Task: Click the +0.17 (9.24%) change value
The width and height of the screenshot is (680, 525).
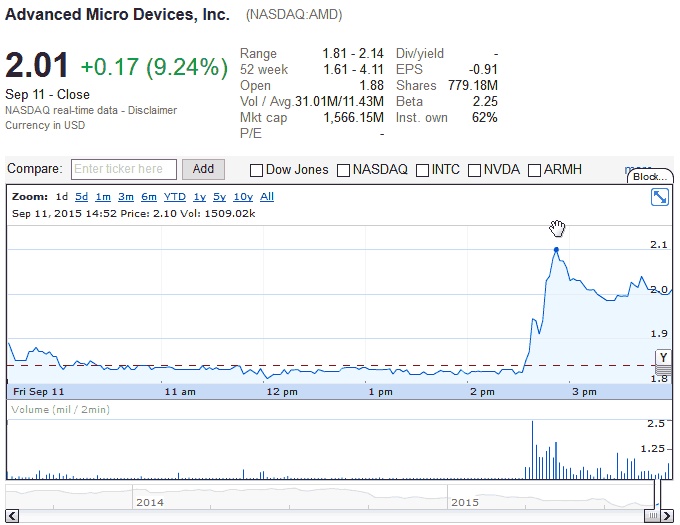Action: pyautogui.click(x=154, y=67)
